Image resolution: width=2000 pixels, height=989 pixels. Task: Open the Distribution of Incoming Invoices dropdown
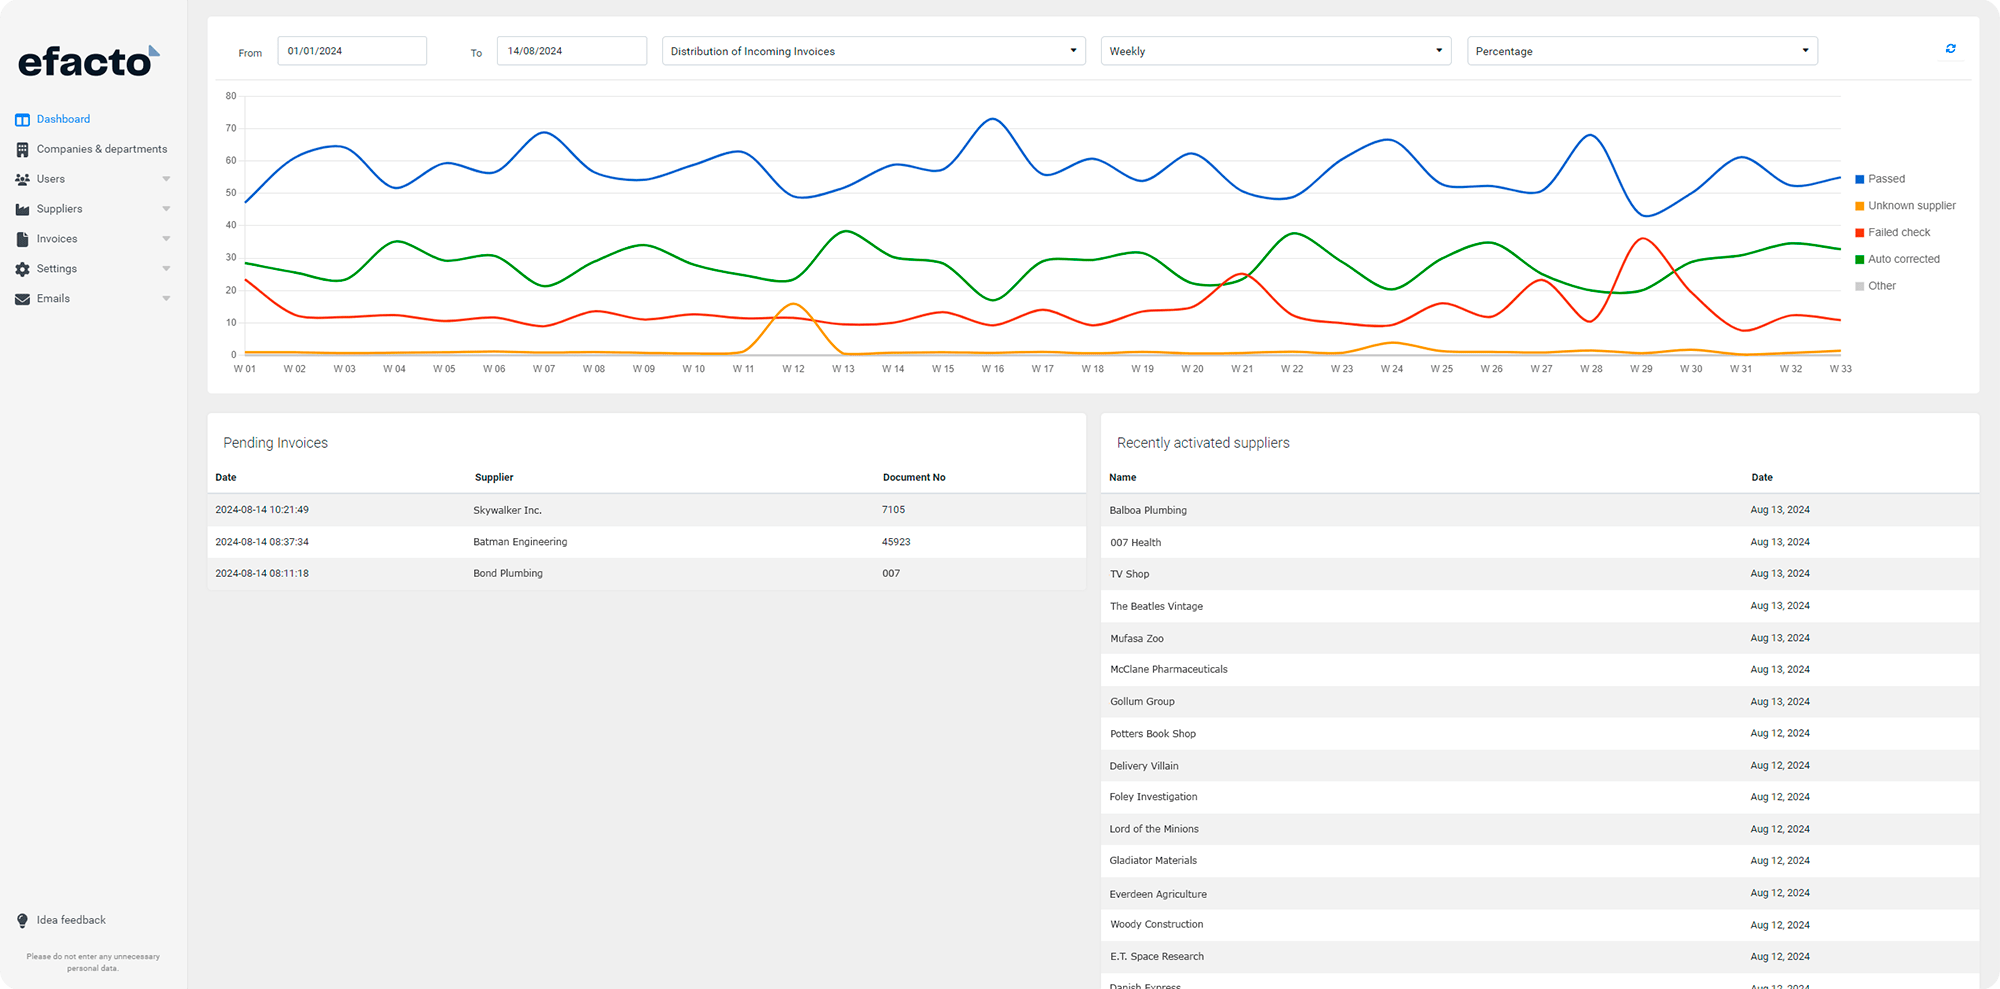[x=873, y=51]
